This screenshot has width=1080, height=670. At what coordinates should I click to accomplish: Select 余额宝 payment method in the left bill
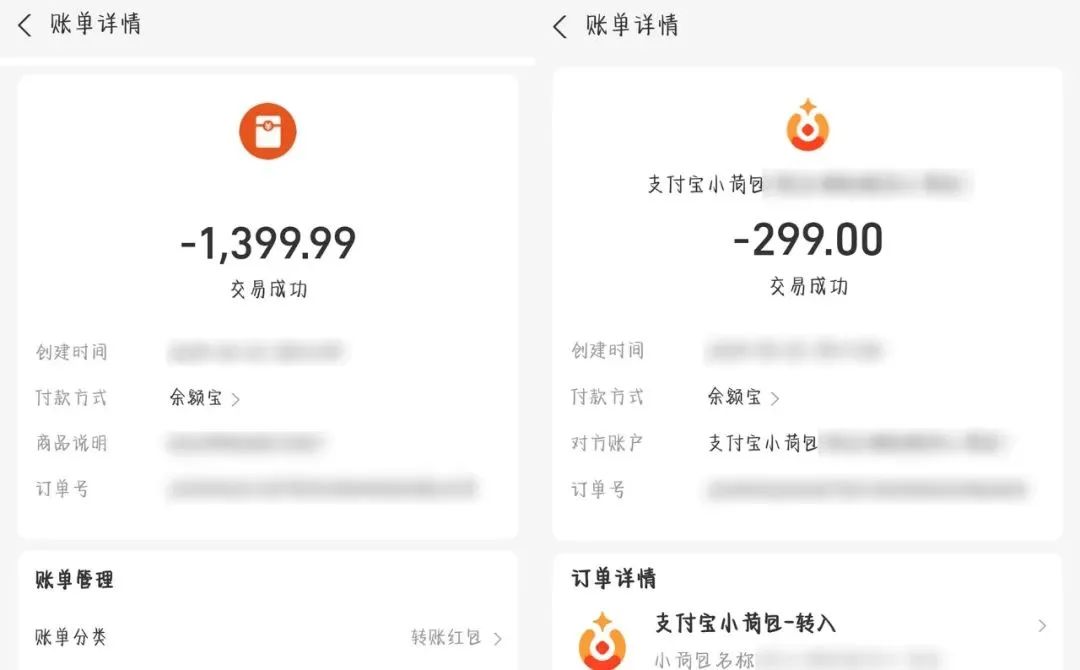[x=196, y=397]
